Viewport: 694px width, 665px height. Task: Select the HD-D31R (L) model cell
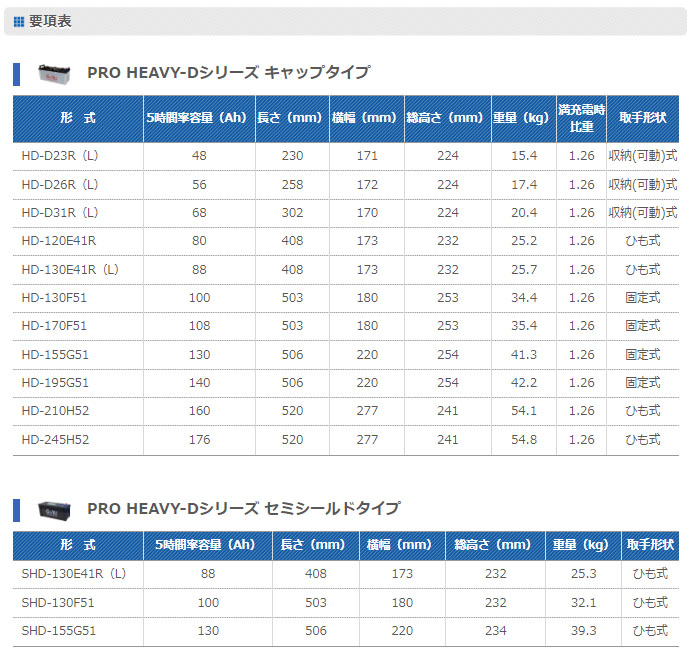click(78, 213)
